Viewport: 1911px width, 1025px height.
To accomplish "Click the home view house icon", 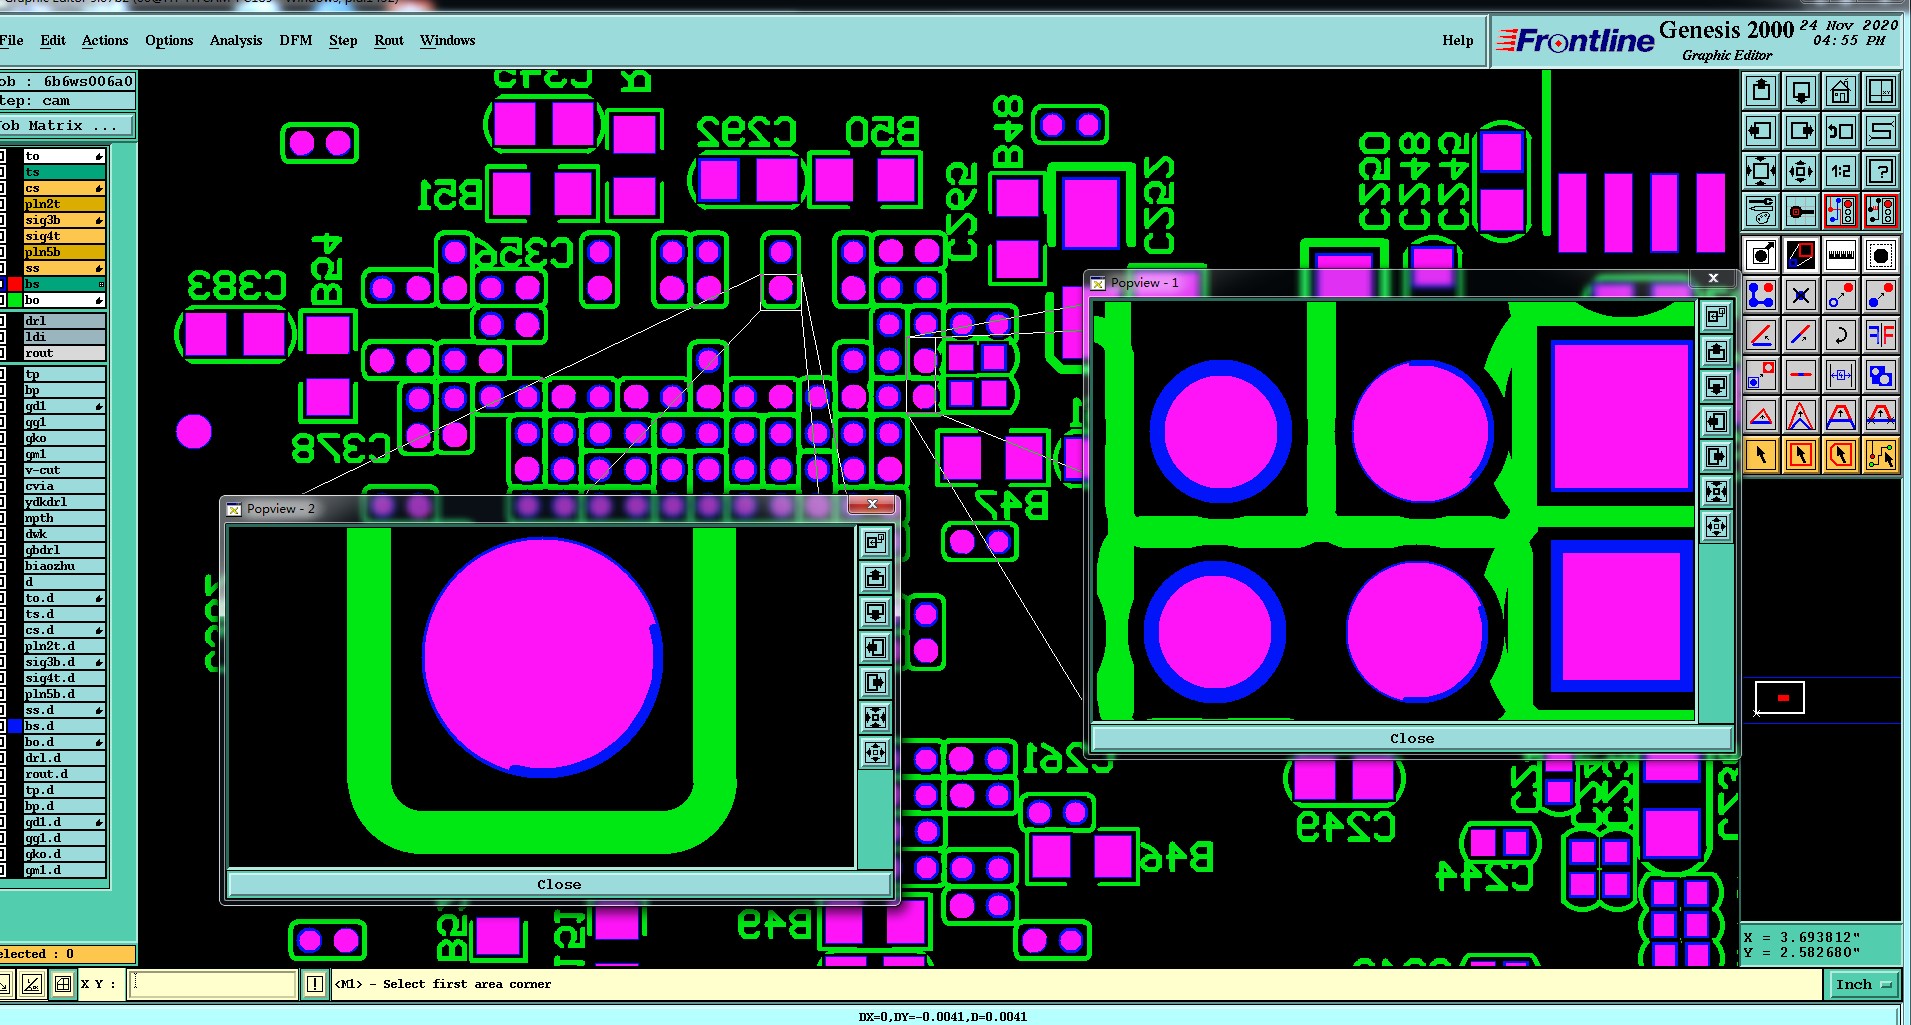I will point(1841,91).
